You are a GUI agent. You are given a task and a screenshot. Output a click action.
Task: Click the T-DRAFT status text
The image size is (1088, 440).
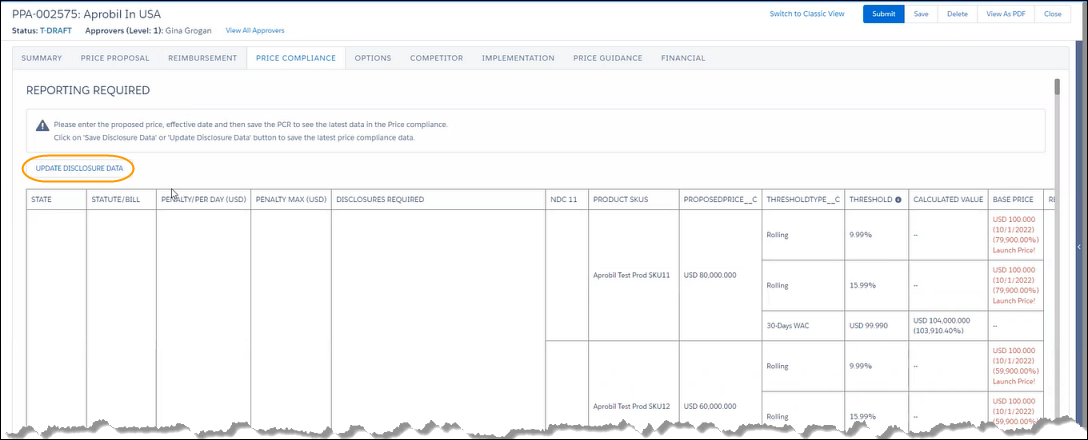click(56, 31)
